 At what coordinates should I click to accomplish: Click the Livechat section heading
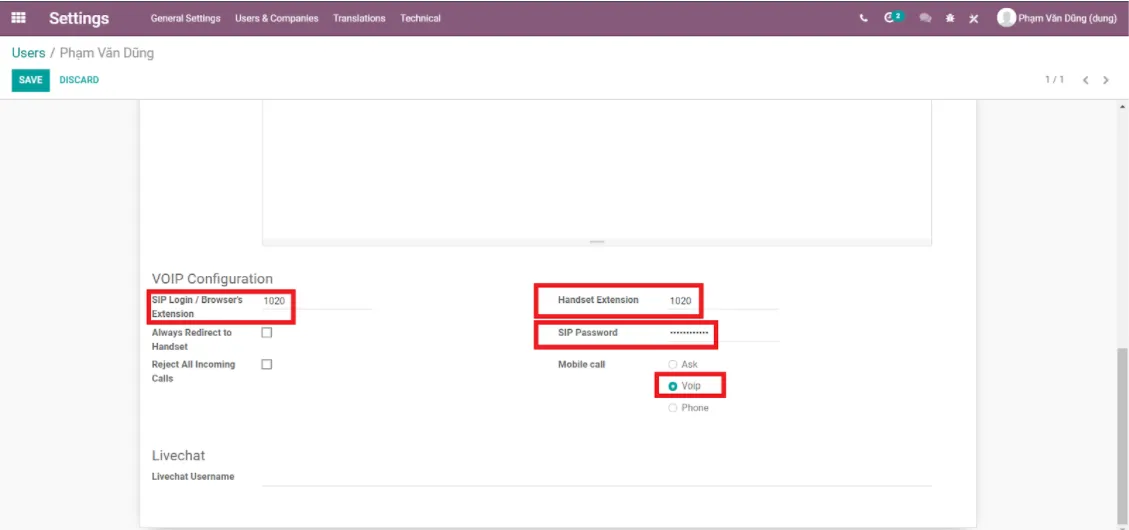pos(179,455)
